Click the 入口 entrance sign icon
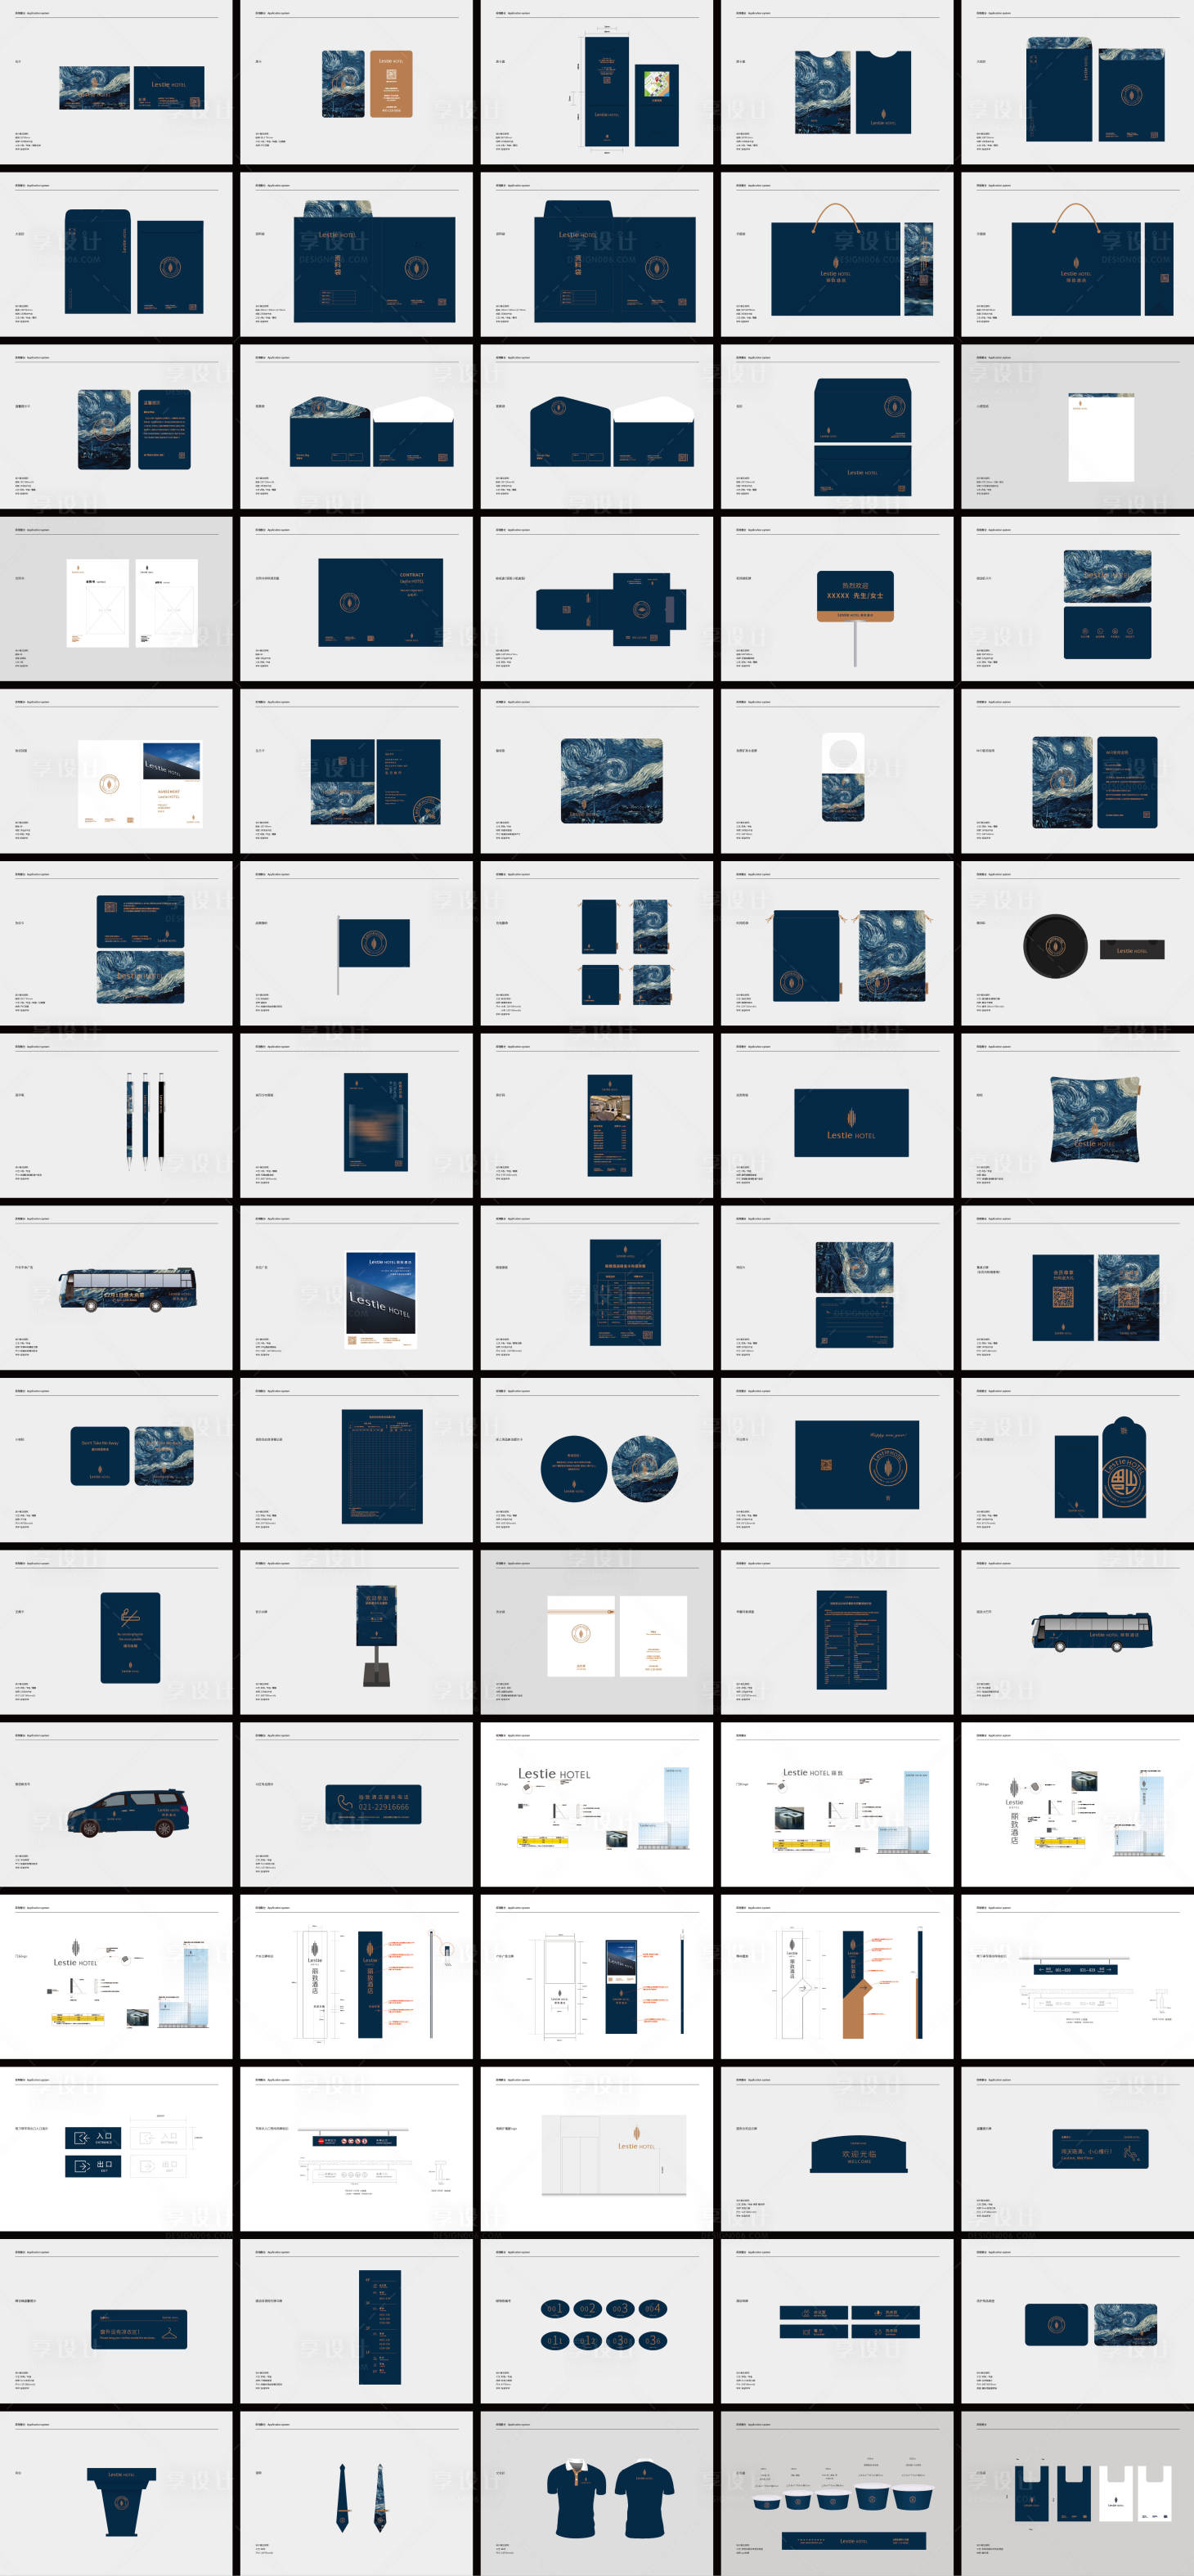The image size is (1194, 2576). (x=80, y=2138)
